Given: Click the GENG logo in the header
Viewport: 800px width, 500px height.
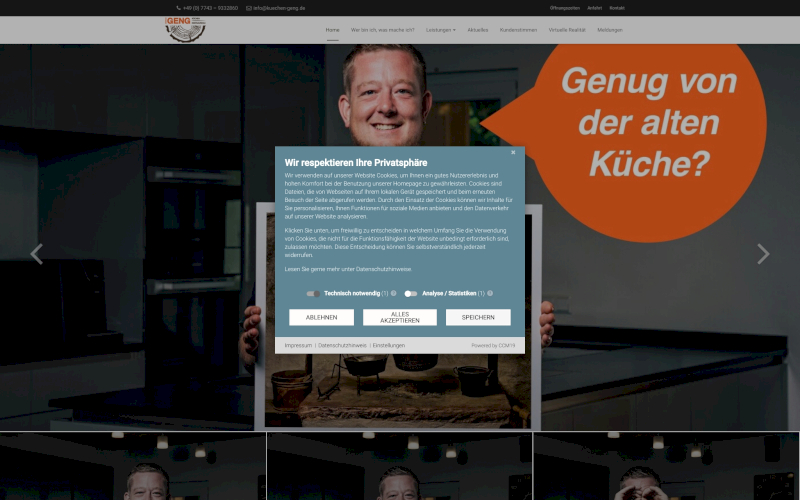Looking at the screenshot, I should coord(185,30).
